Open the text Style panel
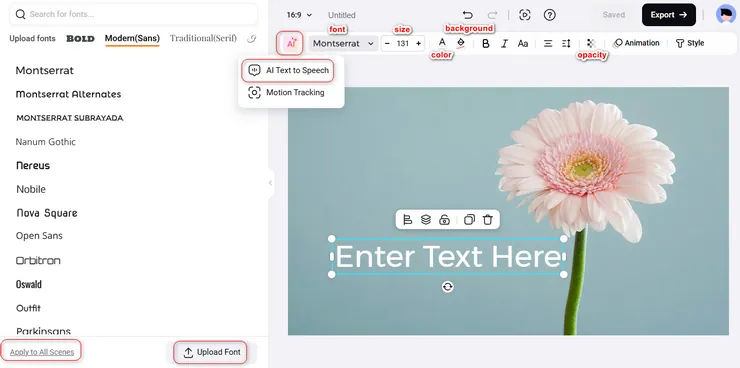 pyautogui.click(x=690, y=43)
